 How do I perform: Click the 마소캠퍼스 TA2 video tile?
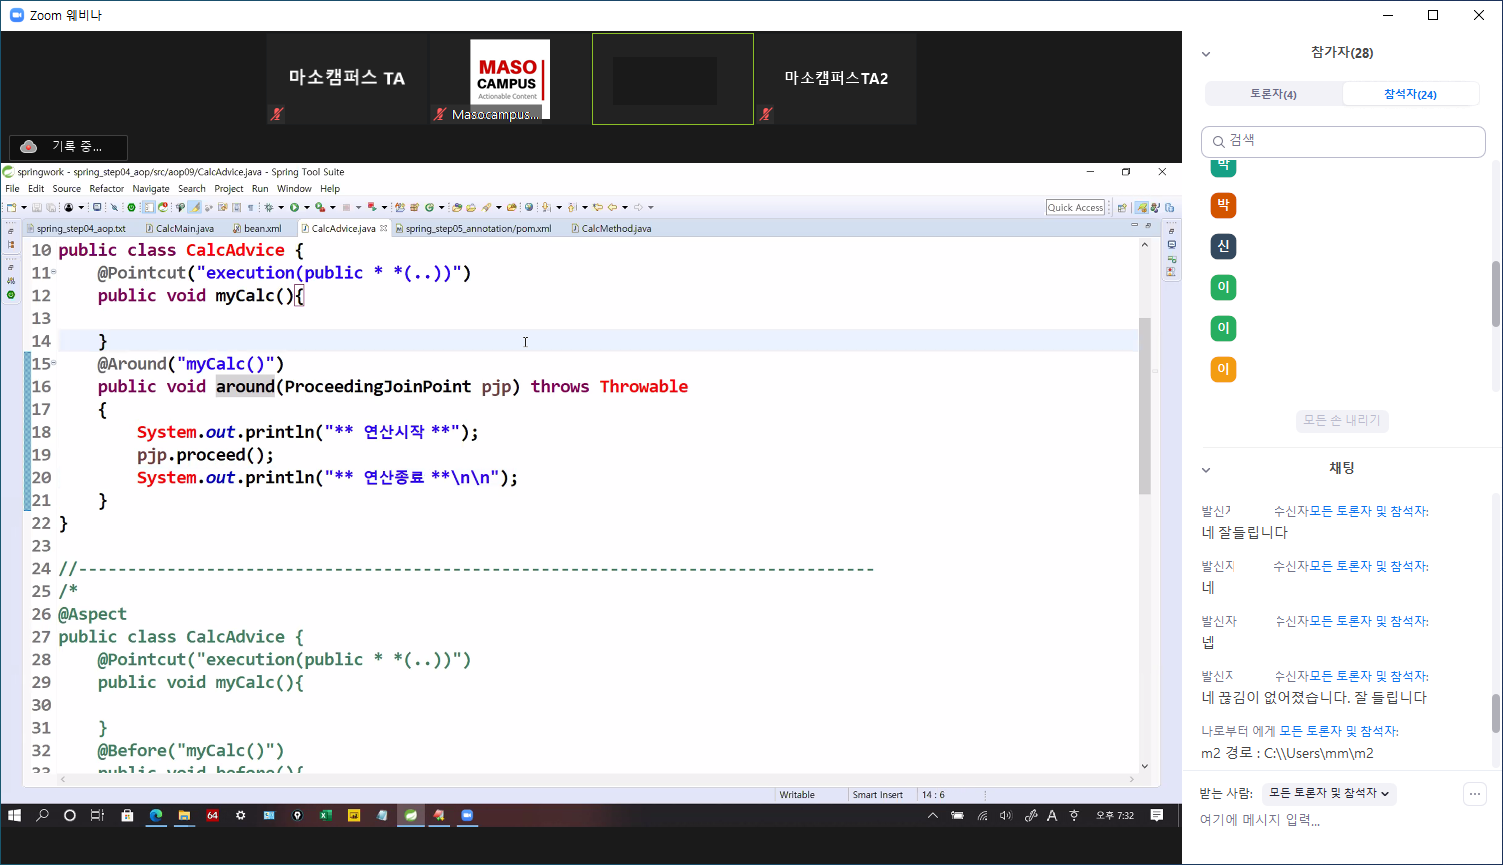pyautogui.click(x=835, y=78)
